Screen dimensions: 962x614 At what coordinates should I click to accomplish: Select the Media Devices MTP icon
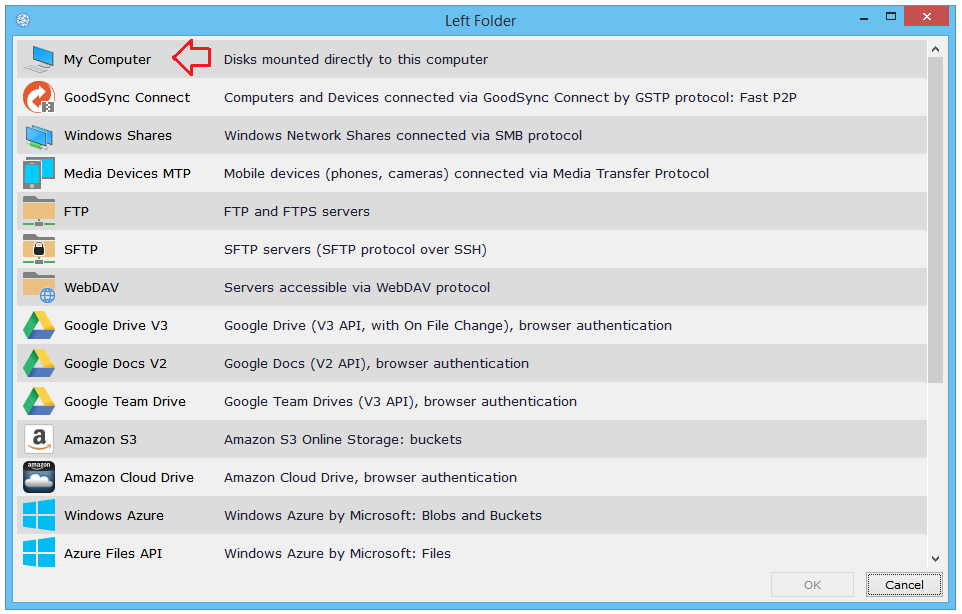coord(39,173)
